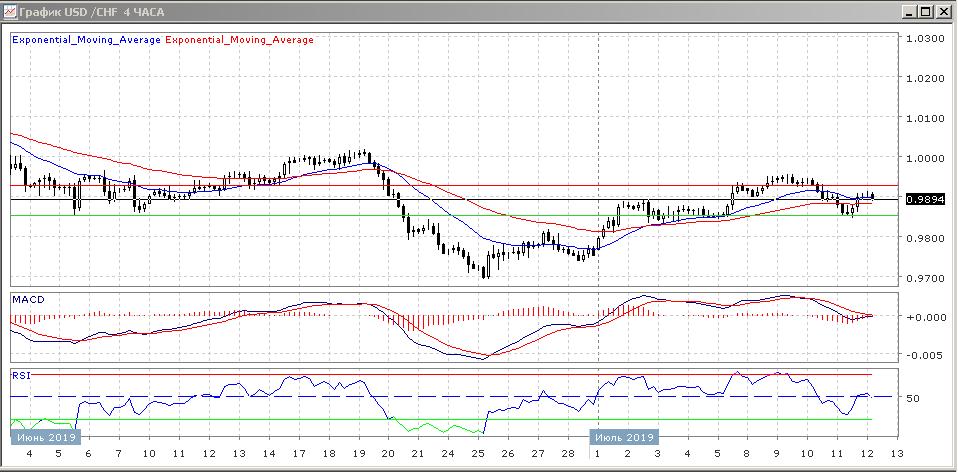This screenshot has height=472, width=958.
Task: Select the red Exponential_Moving_Average legend label
Action: point(238,40)
